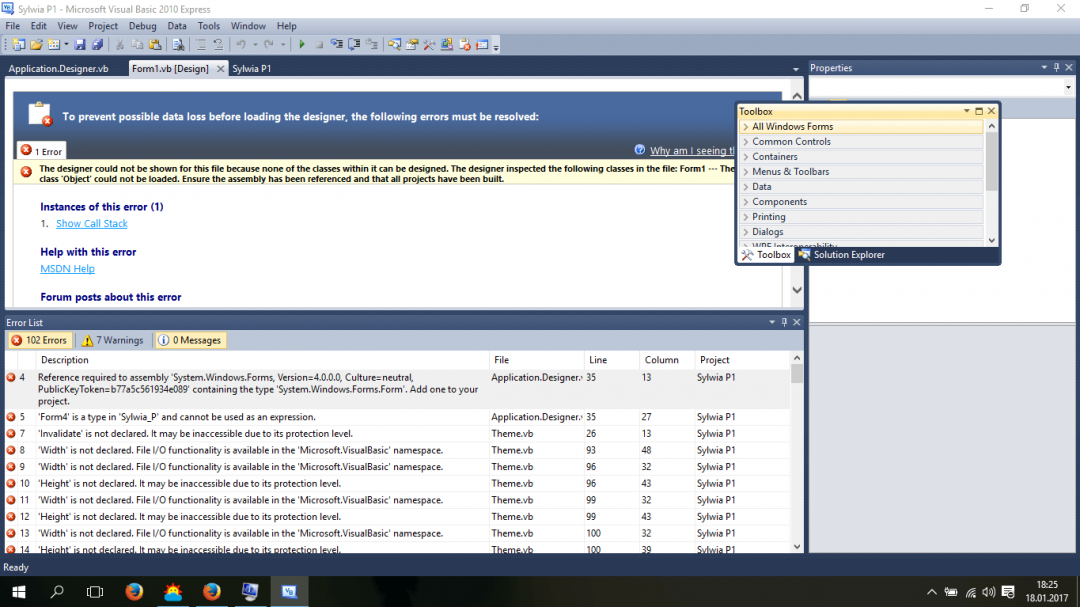Click the Save All toolbar icon
The width and height of the screenshot is (1080, 607).
[97, 45]
